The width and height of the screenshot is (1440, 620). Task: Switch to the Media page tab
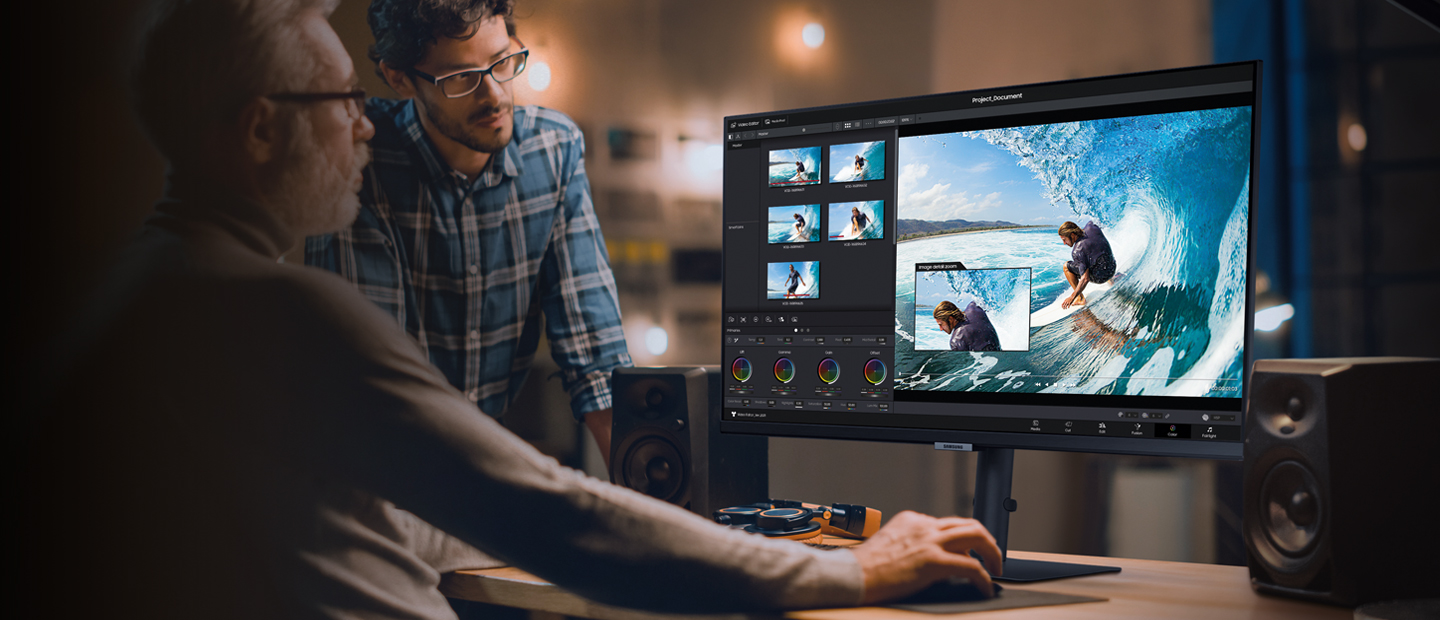coord(1035,426)
